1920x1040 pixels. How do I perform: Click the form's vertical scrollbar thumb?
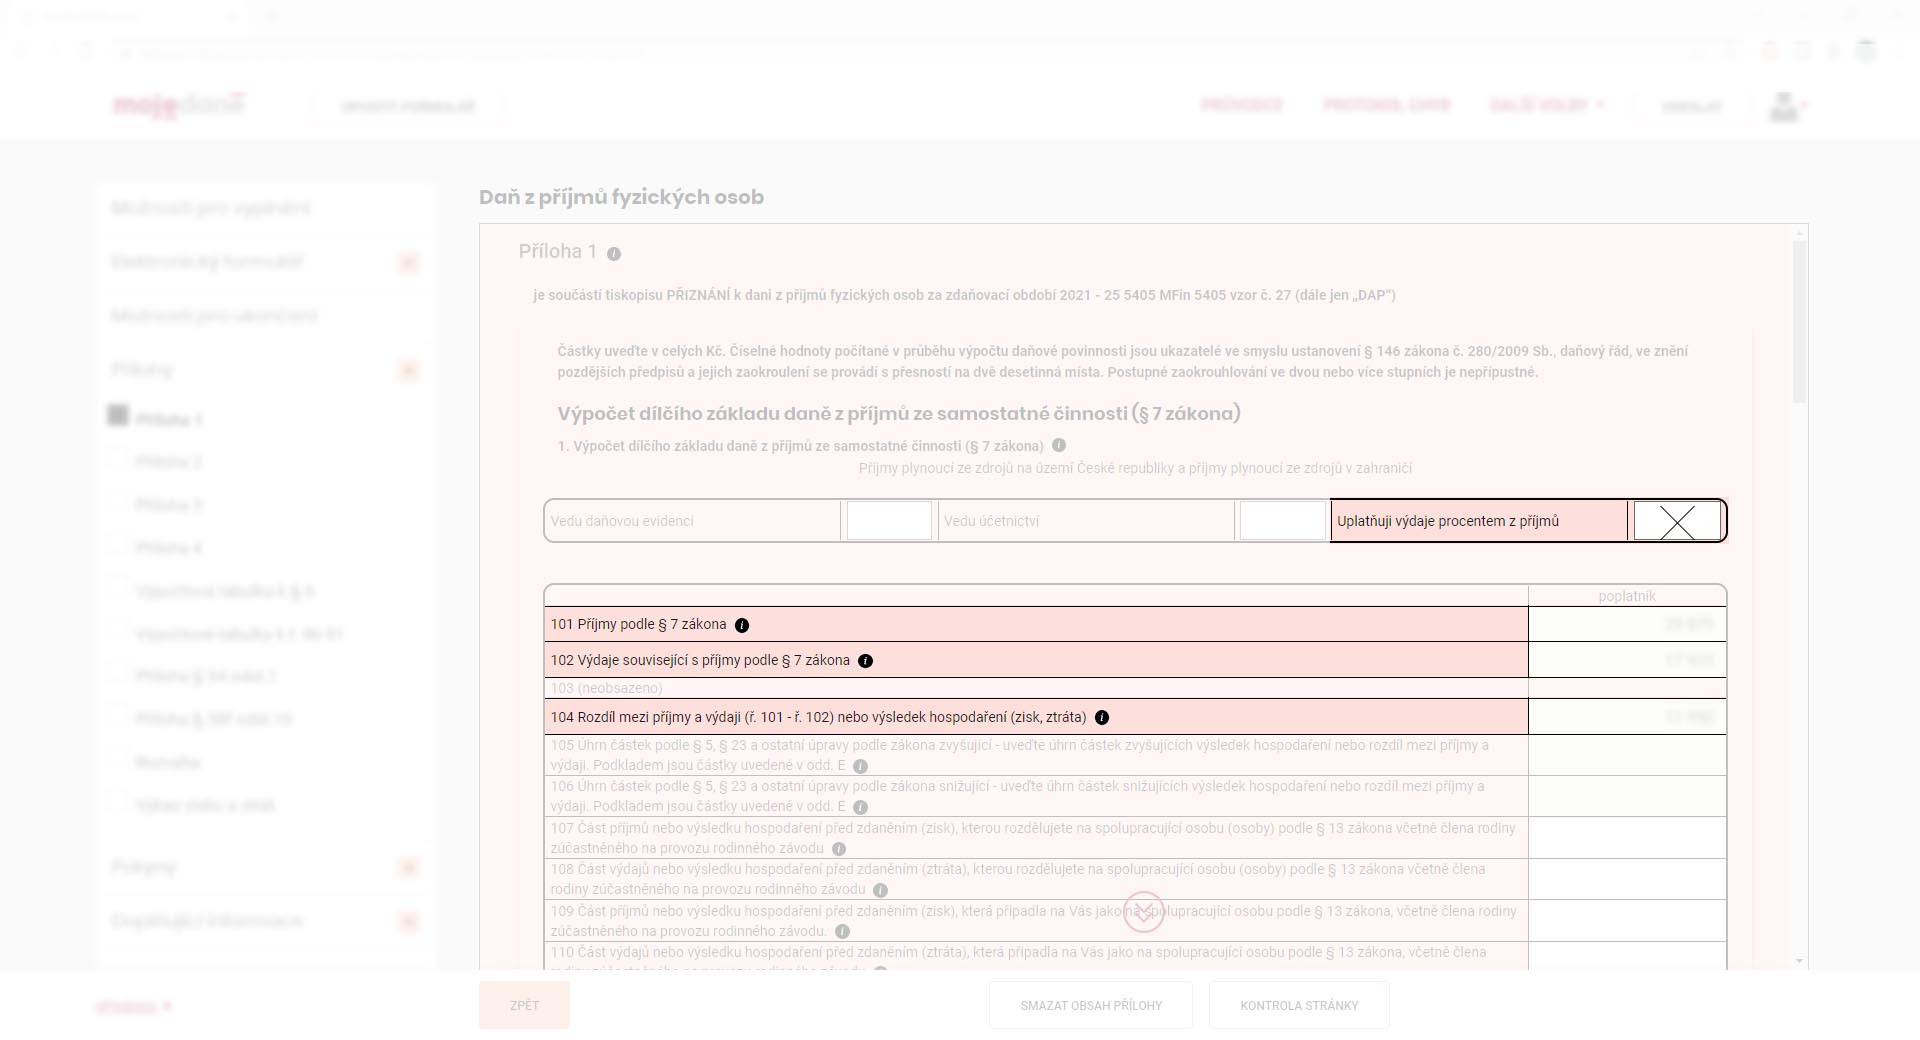click(1800, 322)
